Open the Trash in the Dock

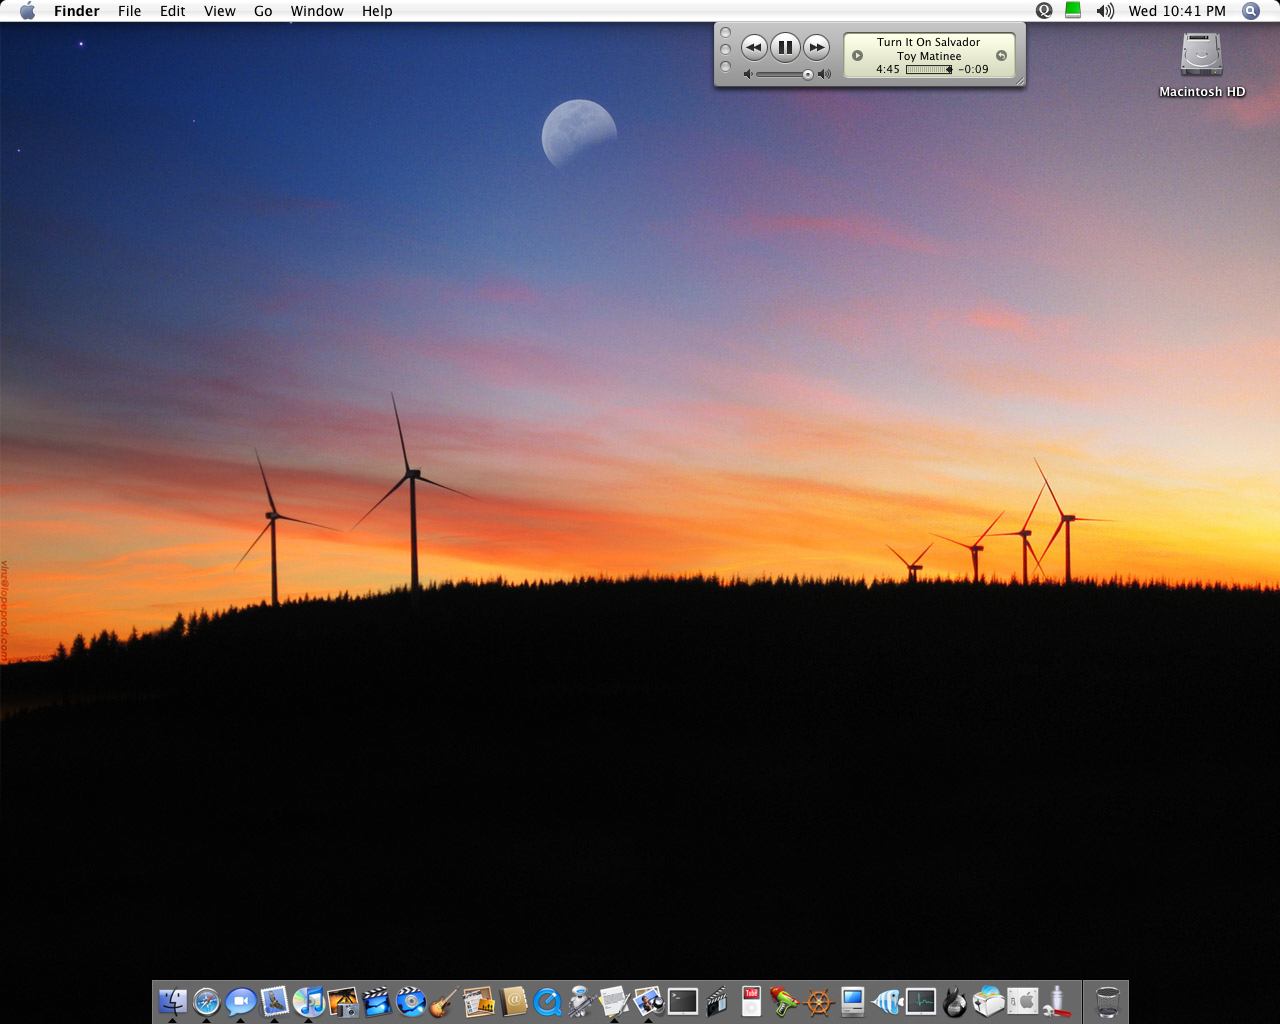1107,1001
